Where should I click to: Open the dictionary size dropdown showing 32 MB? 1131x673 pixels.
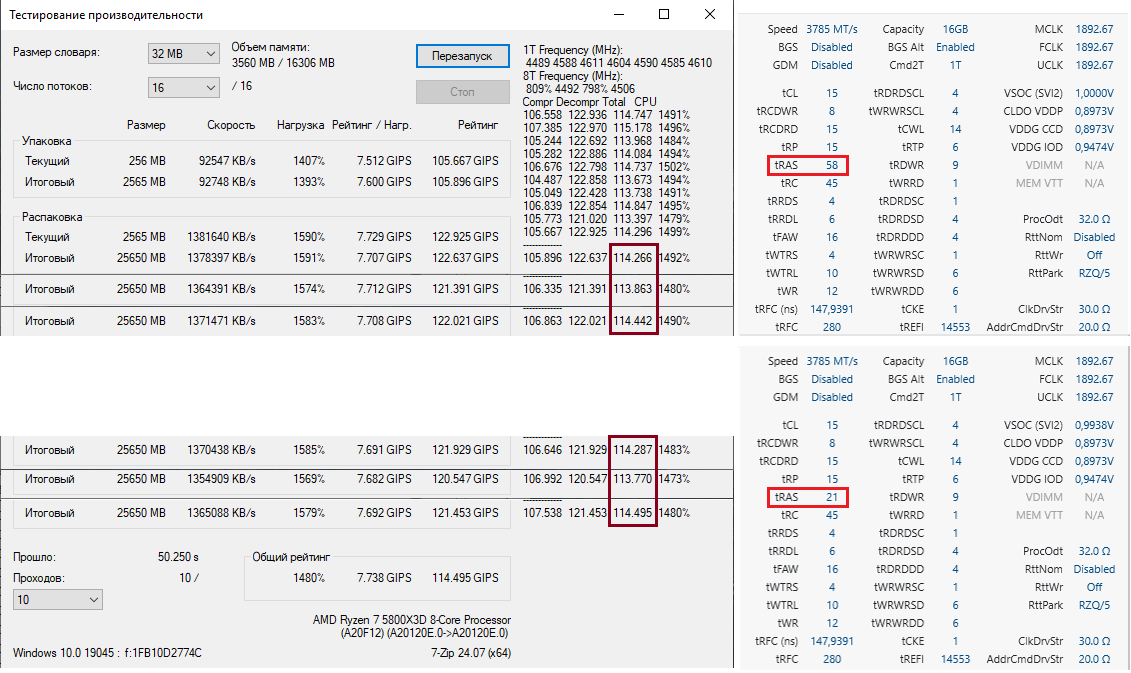click(184, 53)
